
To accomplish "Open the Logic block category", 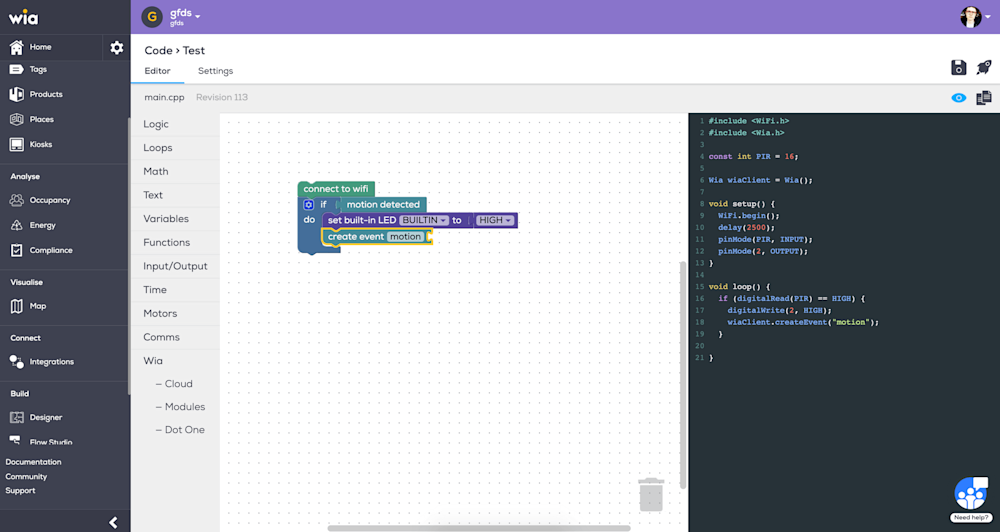I will (x=156, y=124).
